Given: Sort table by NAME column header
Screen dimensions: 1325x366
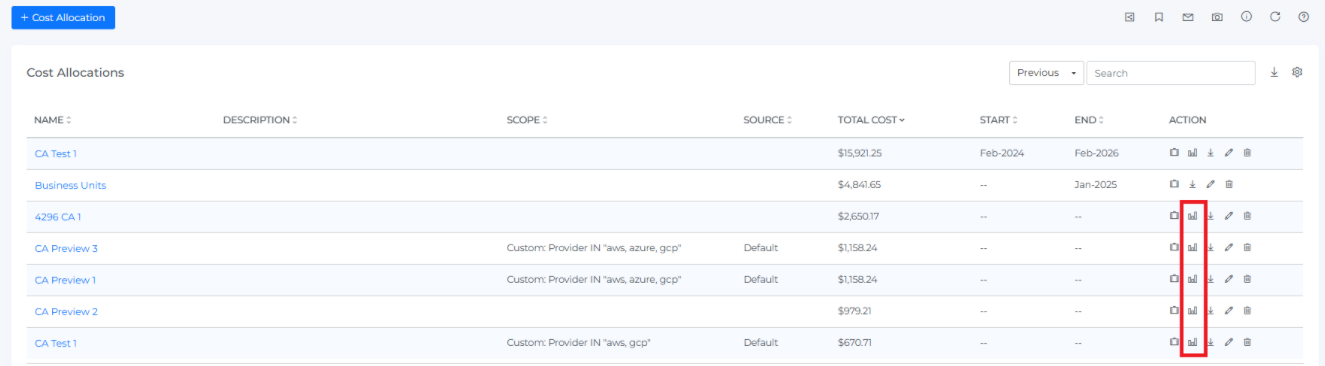Looking at the screenshot, I should (52, 120).
